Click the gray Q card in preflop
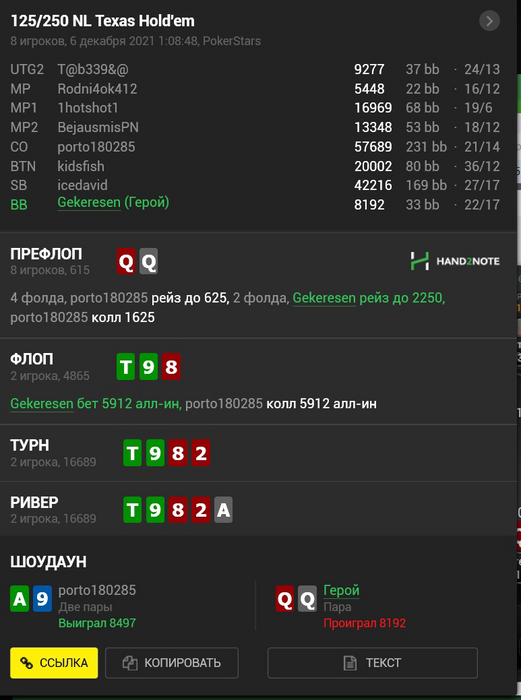 149,261
